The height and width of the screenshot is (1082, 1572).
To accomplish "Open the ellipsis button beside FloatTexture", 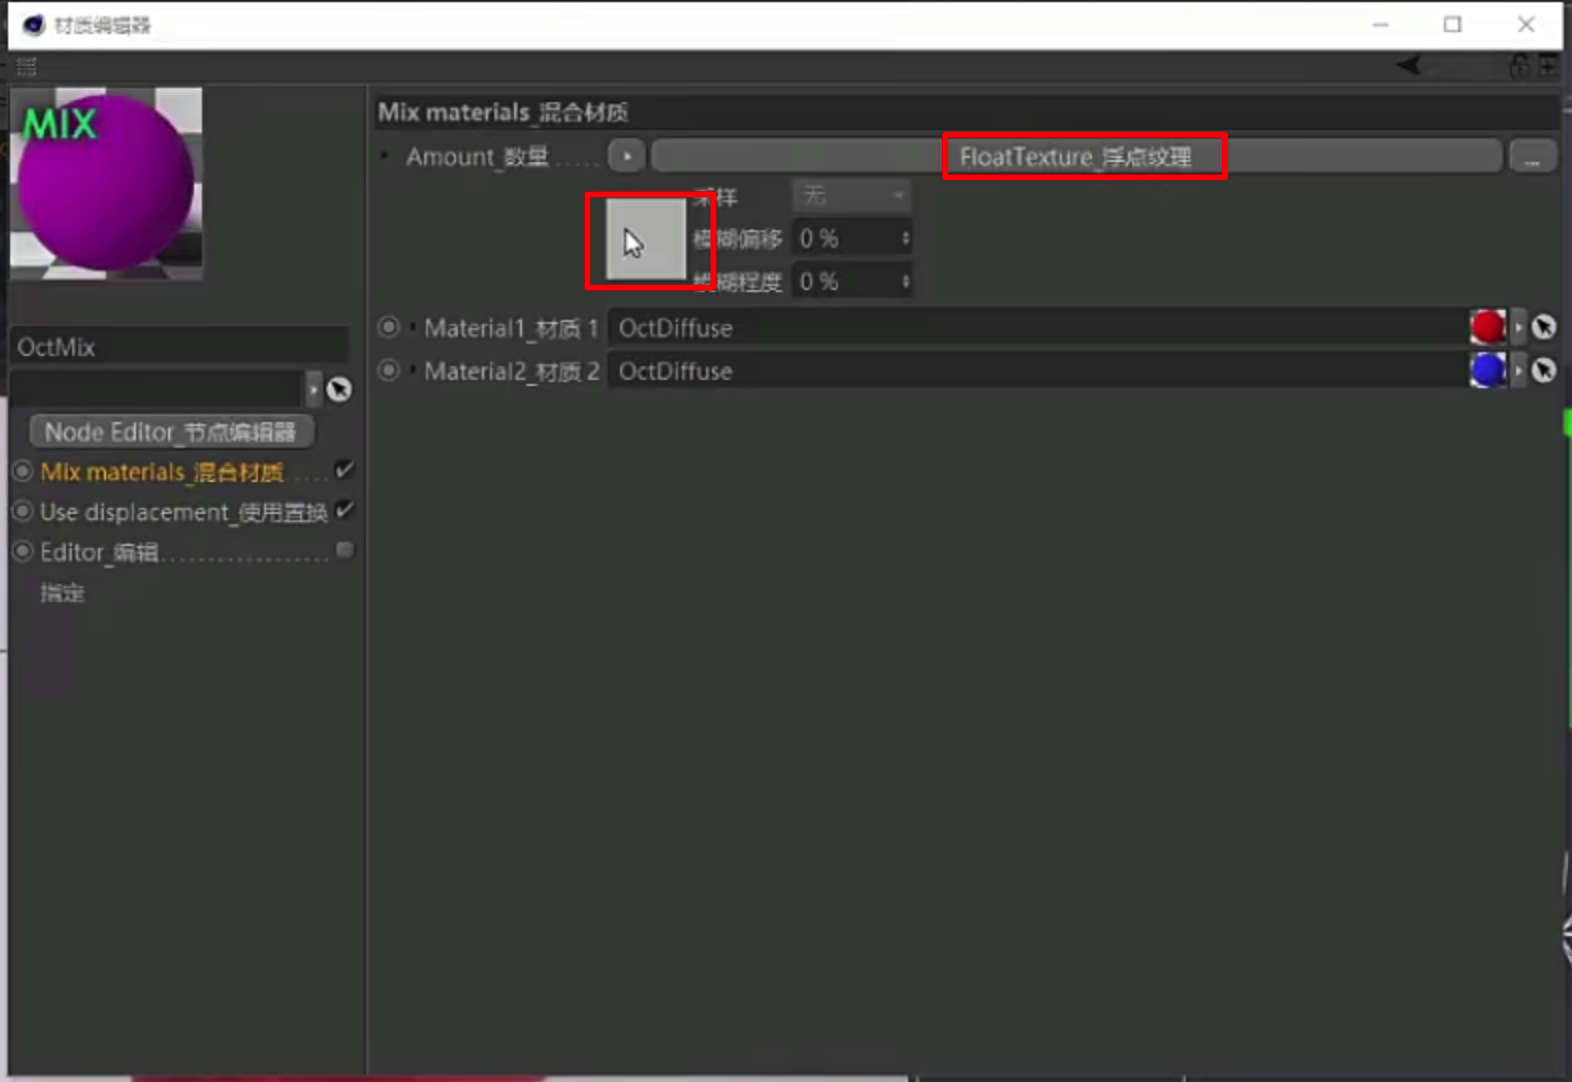I will click(1532, 157).
